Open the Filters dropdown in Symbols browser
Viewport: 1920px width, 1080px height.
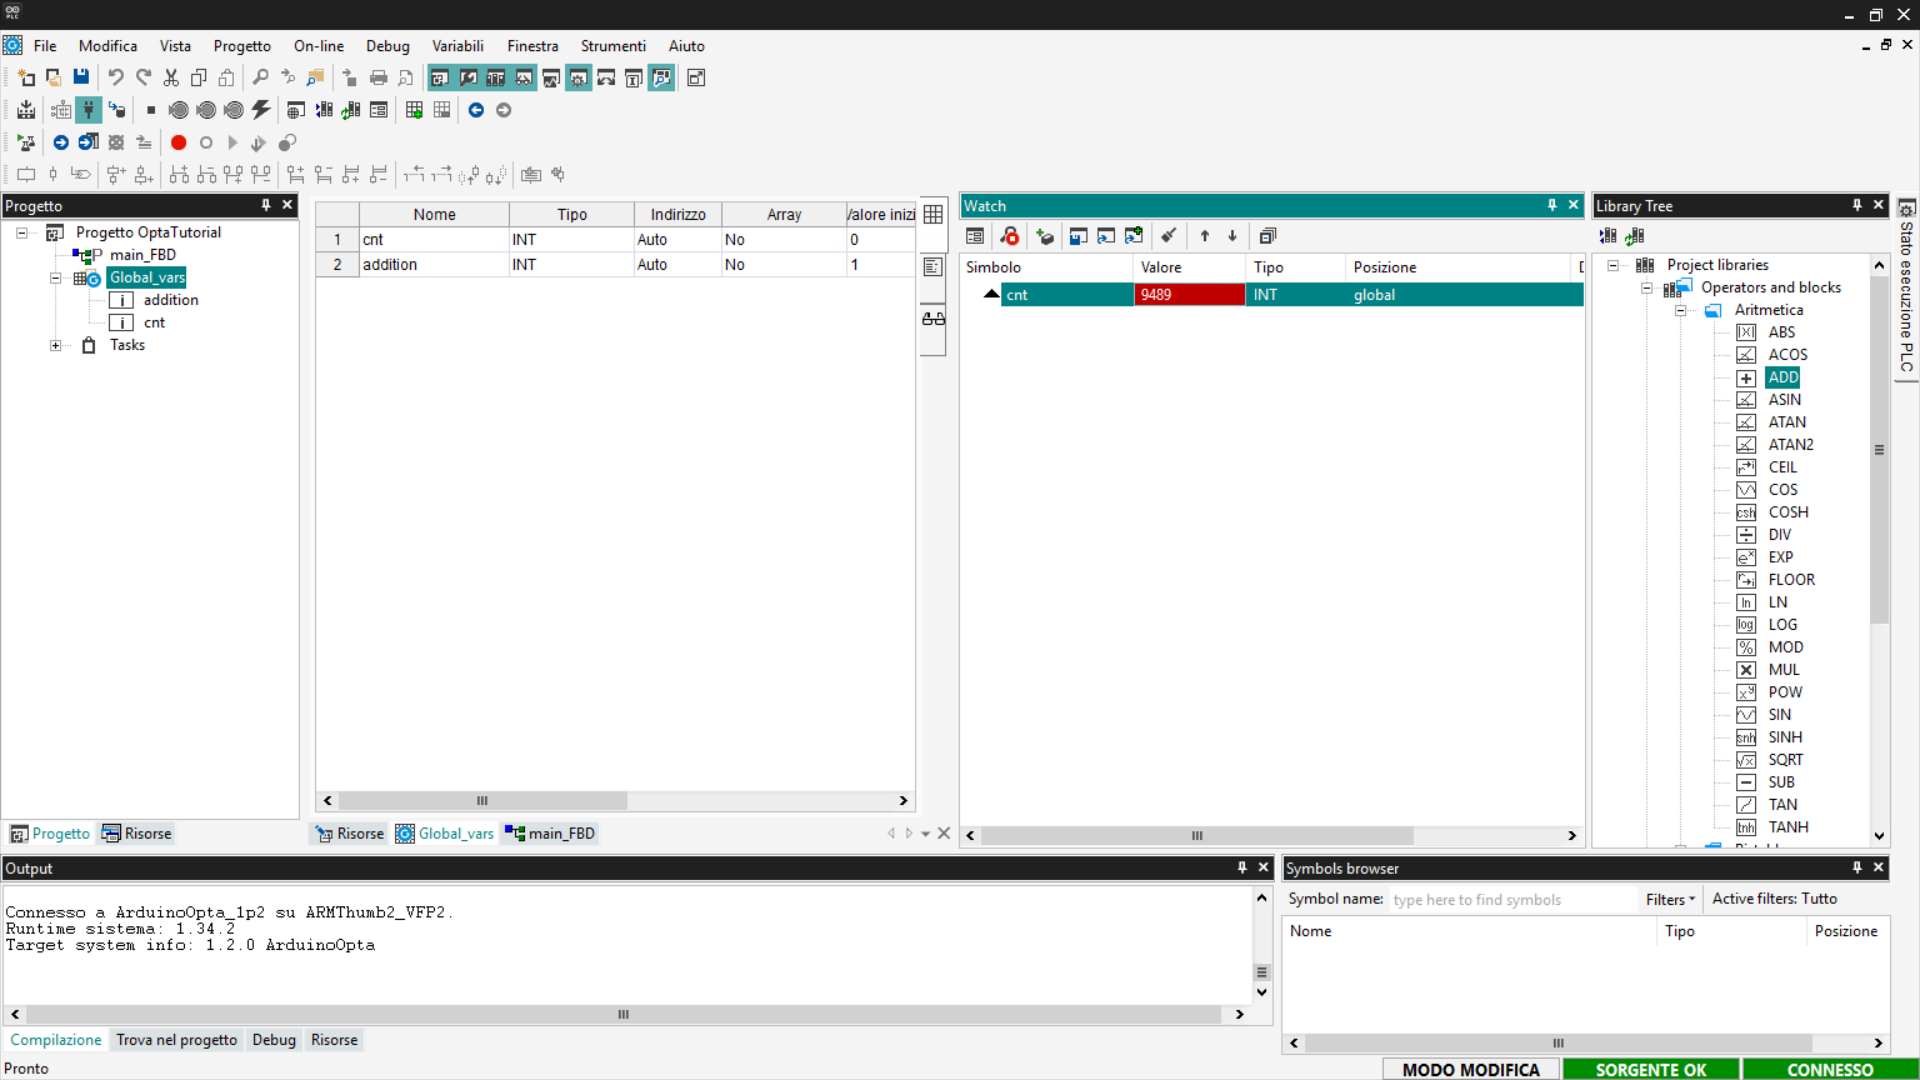point(1670,899)
